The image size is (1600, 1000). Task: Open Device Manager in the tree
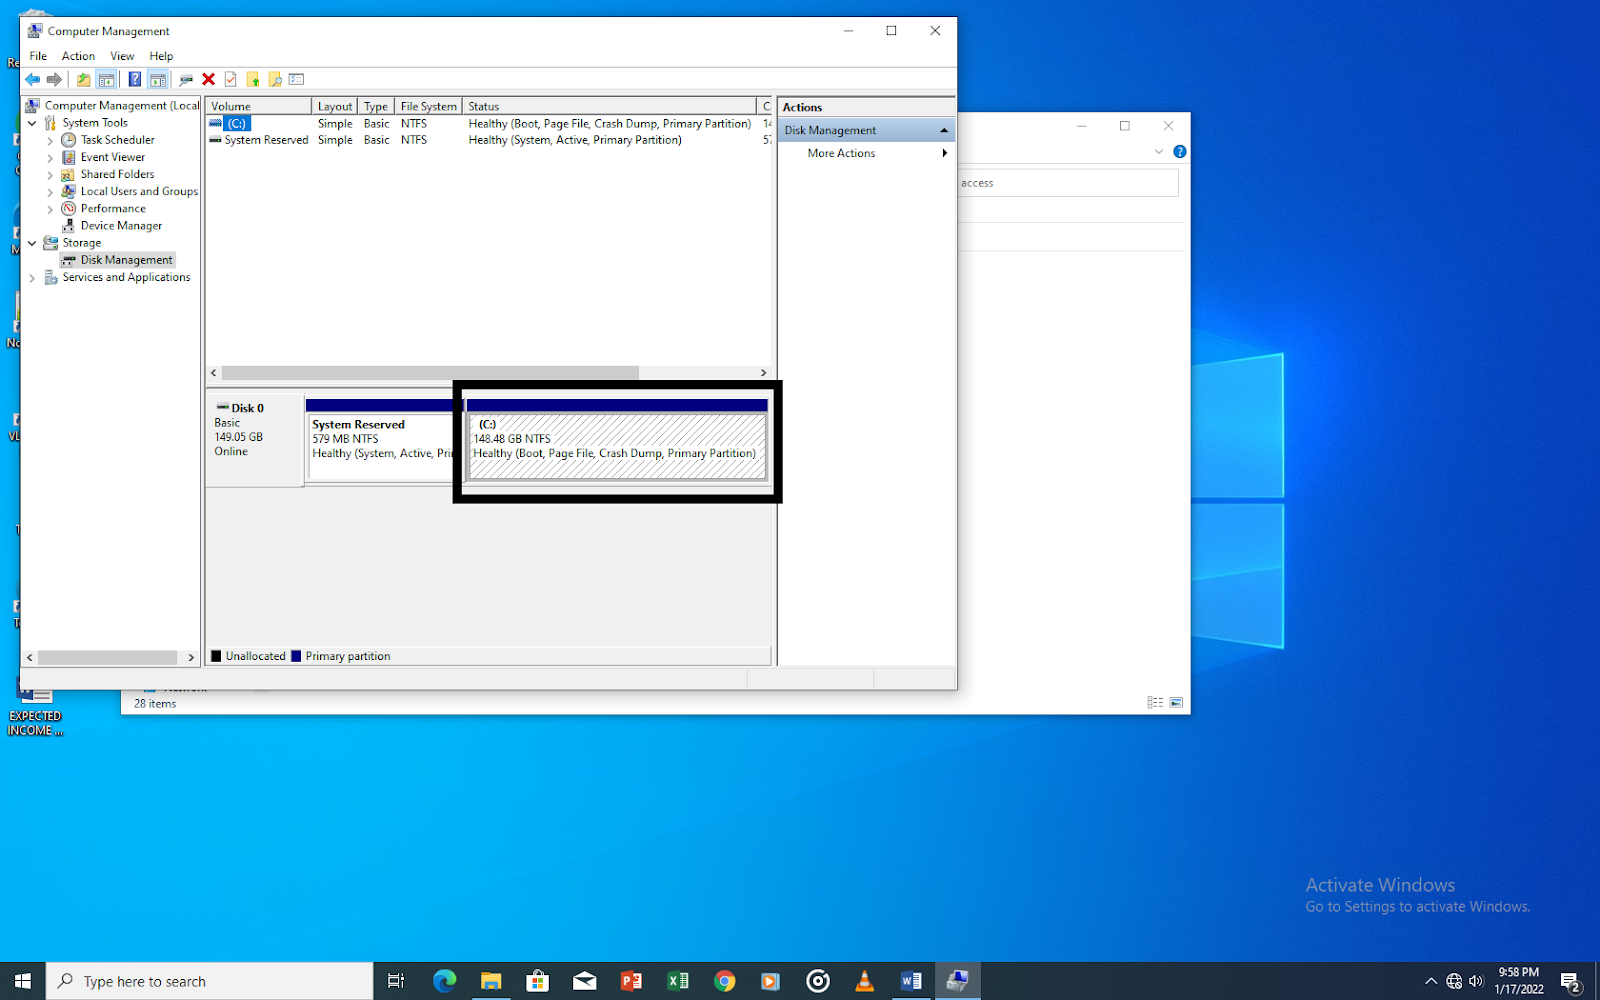(x=121, y=226)
